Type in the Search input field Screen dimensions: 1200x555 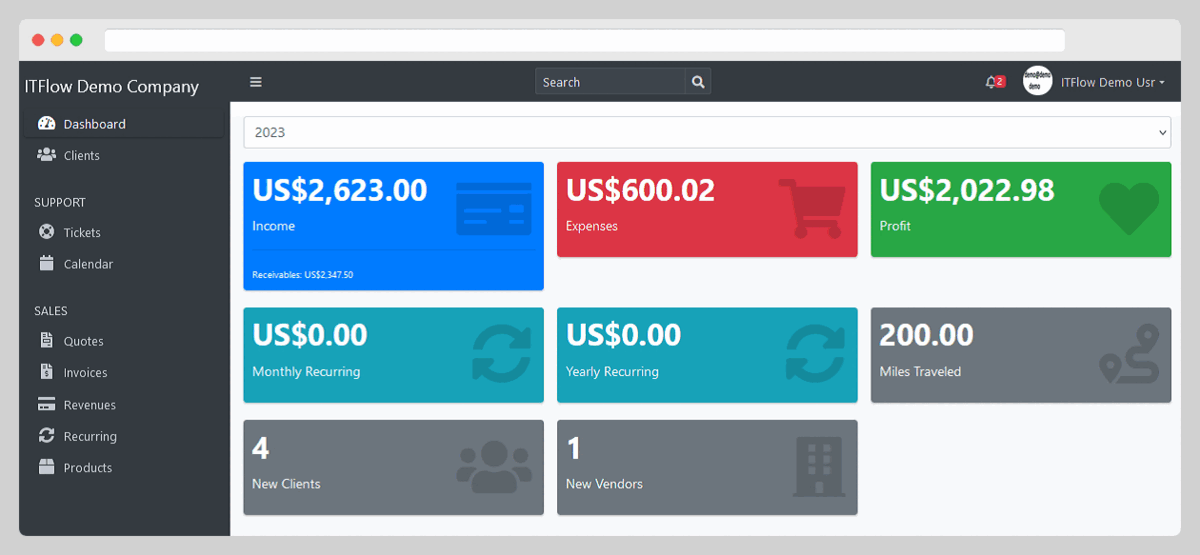pyautogui.click(x=610, y=82)
